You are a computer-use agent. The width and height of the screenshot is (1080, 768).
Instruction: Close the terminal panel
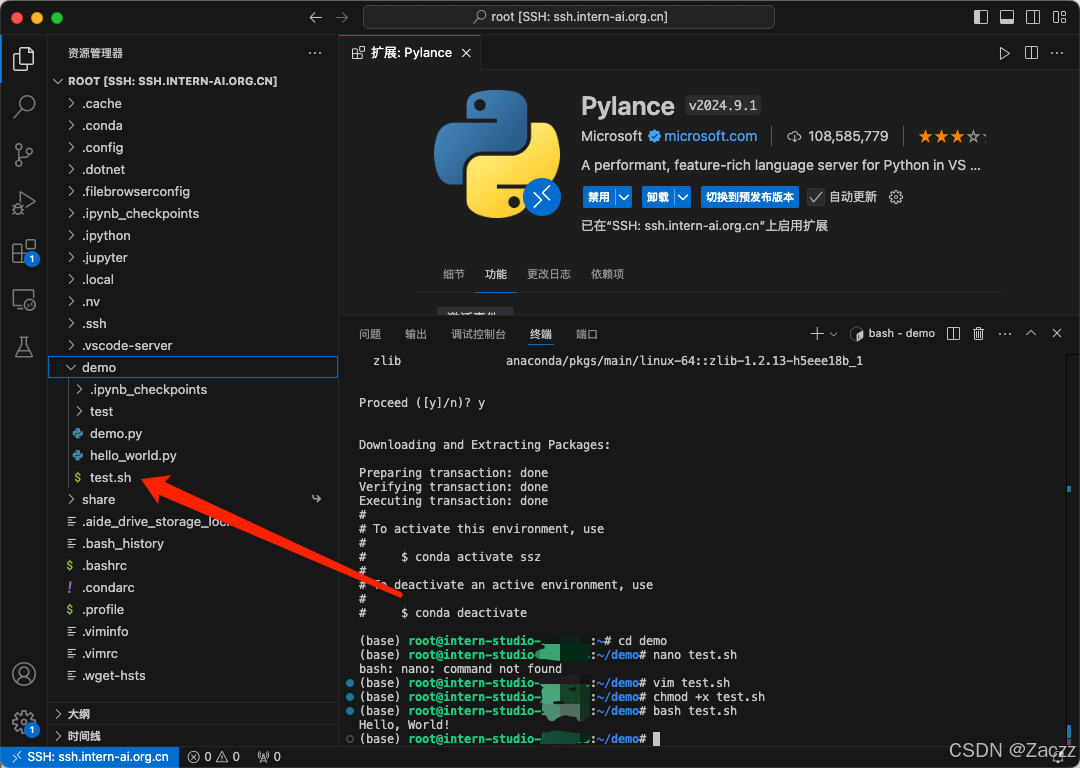[x=1057, y=333]
